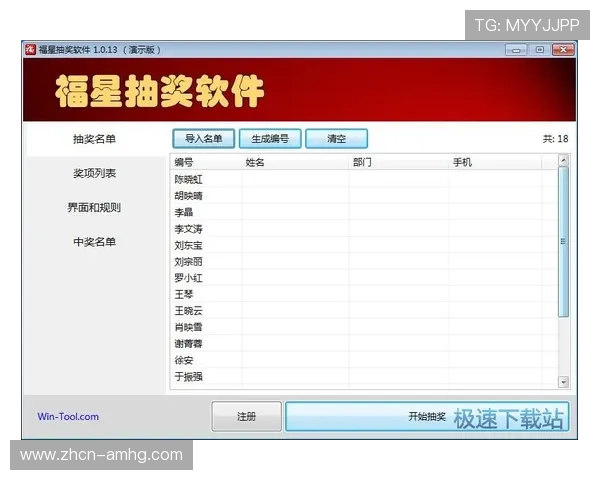Click the 手机 column header

coord(496,162)
